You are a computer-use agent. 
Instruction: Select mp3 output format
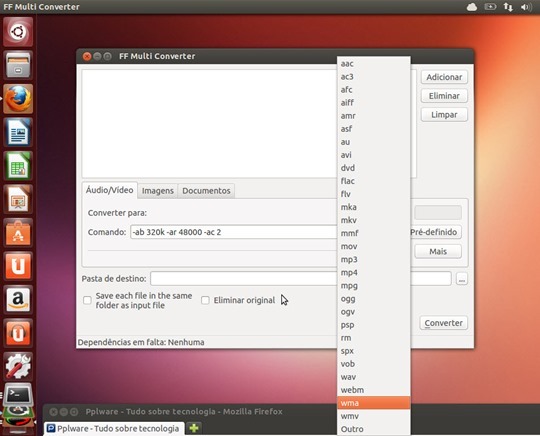coord(374,260)
